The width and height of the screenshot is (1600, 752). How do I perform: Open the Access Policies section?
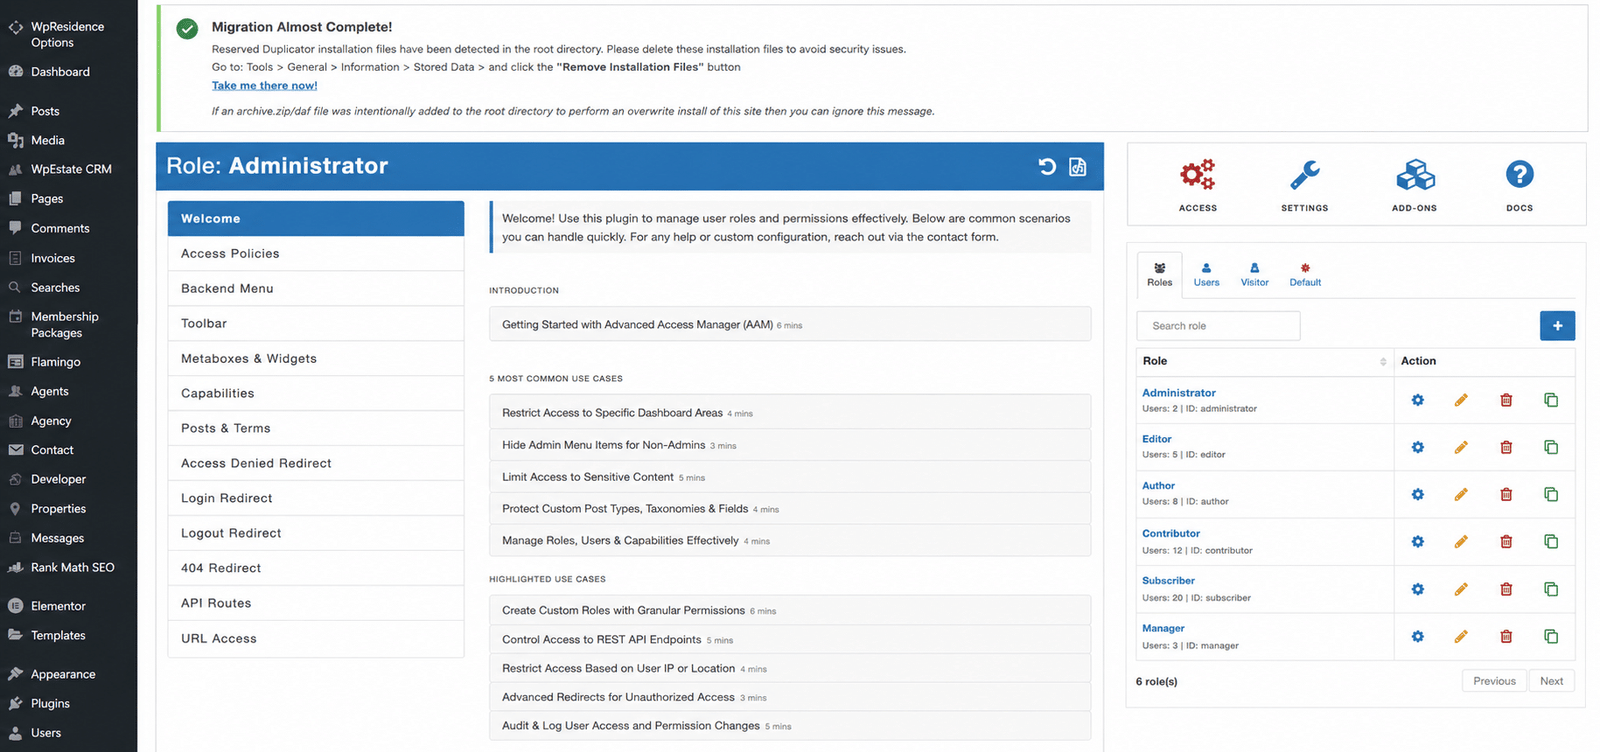pos(316,254)
